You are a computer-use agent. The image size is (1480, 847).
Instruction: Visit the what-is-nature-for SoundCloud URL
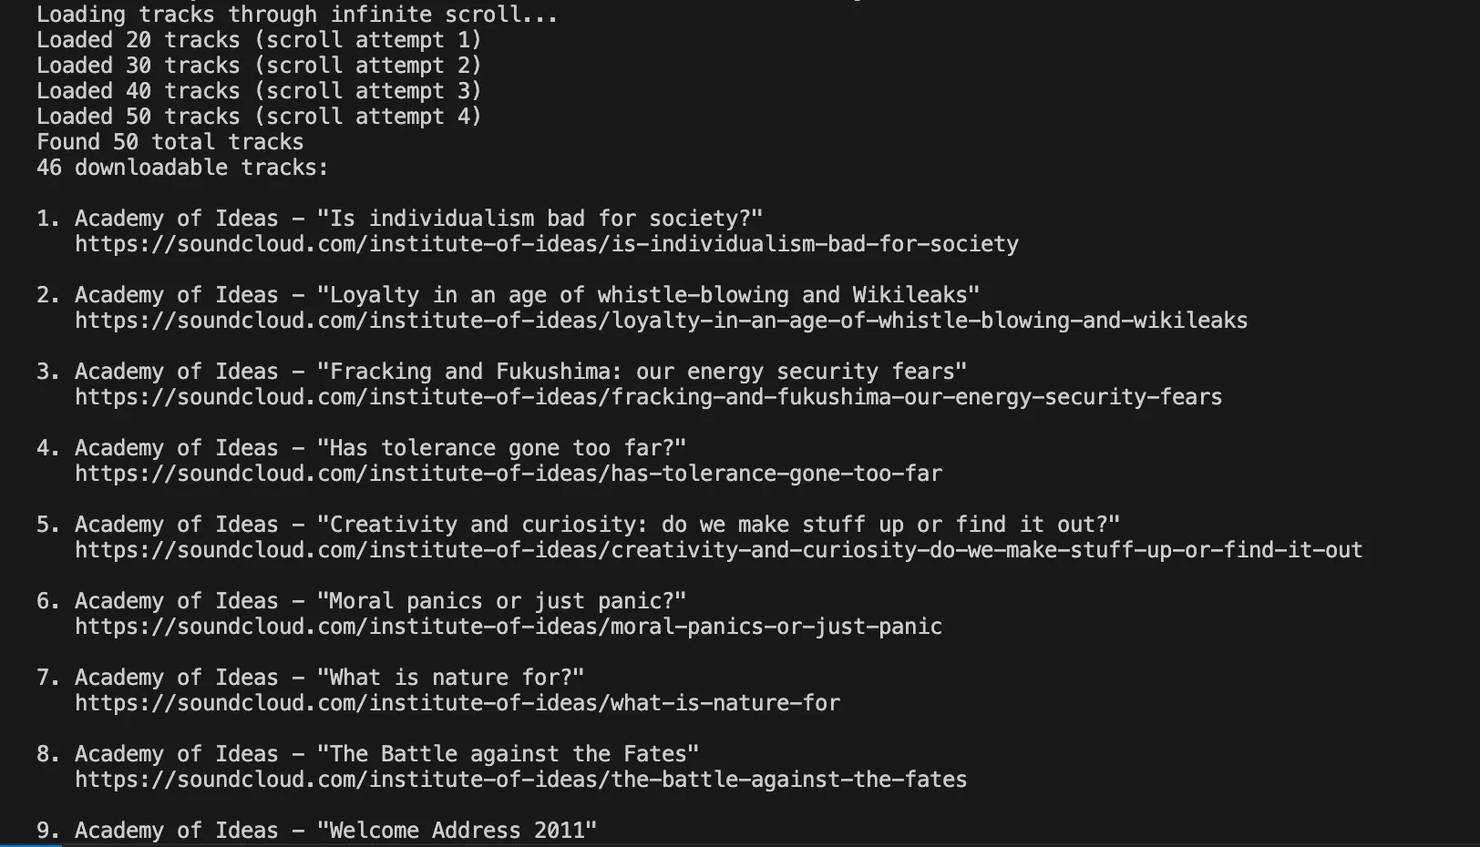[x=457, y=704]
